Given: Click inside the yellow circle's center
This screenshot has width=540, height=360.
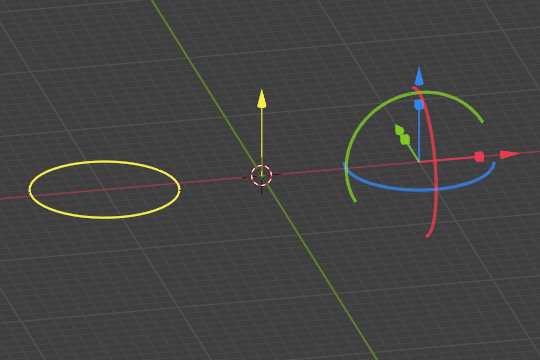Looking at the screenshot, I should click(104, 189).
